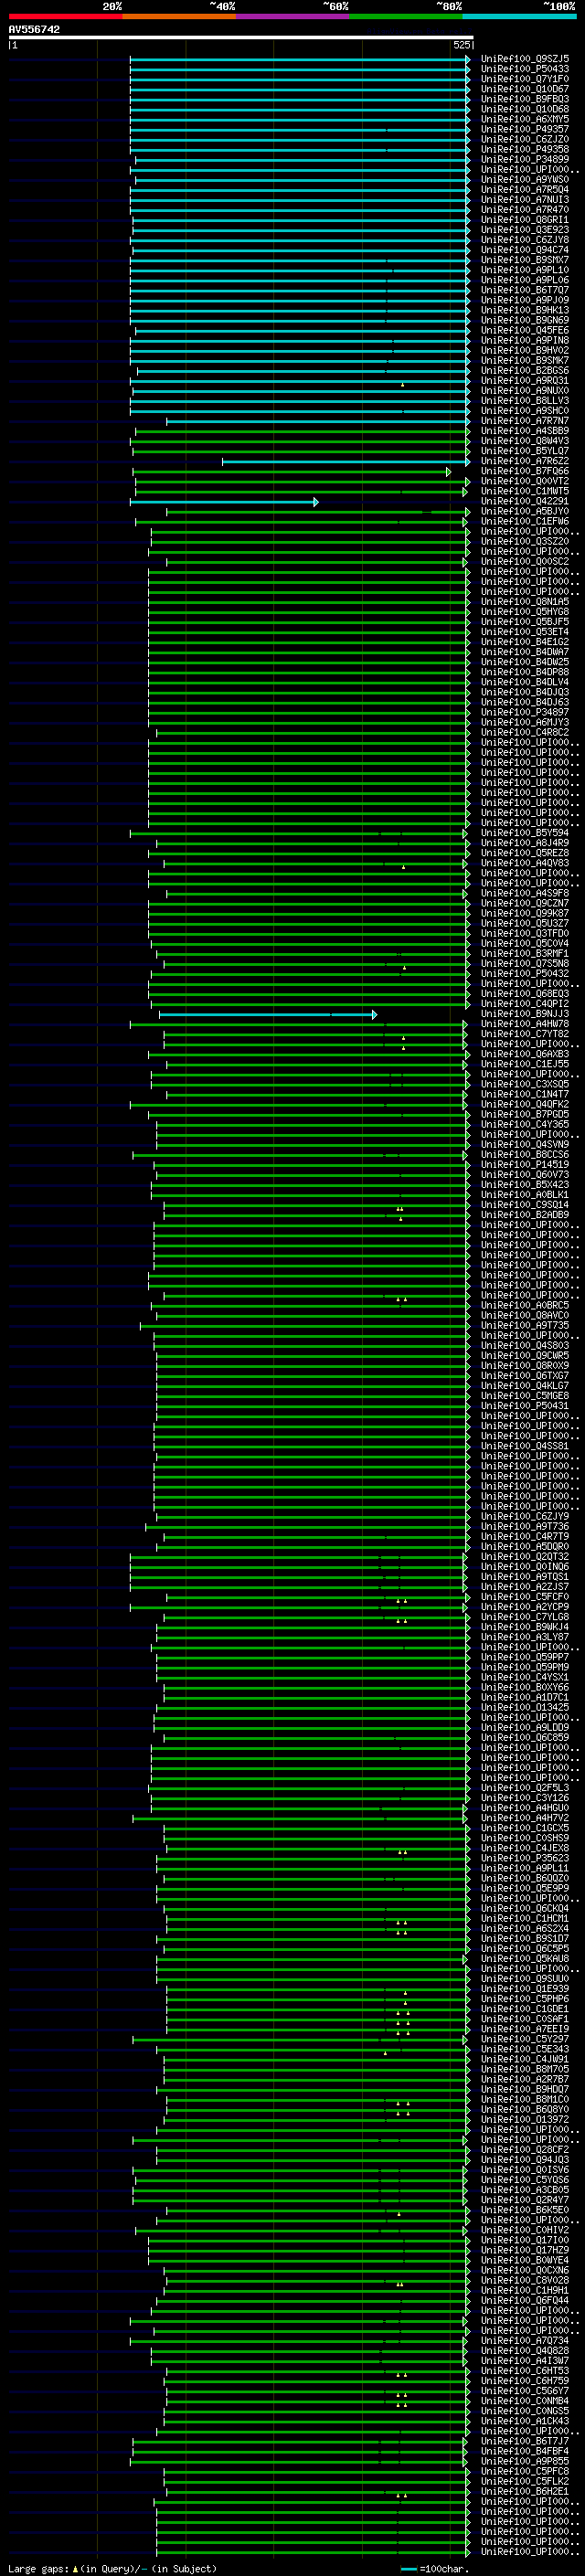Click the red 20% identity color segment
The height and width of the screenshot is (2576, 585).
(x=65, y=16)
